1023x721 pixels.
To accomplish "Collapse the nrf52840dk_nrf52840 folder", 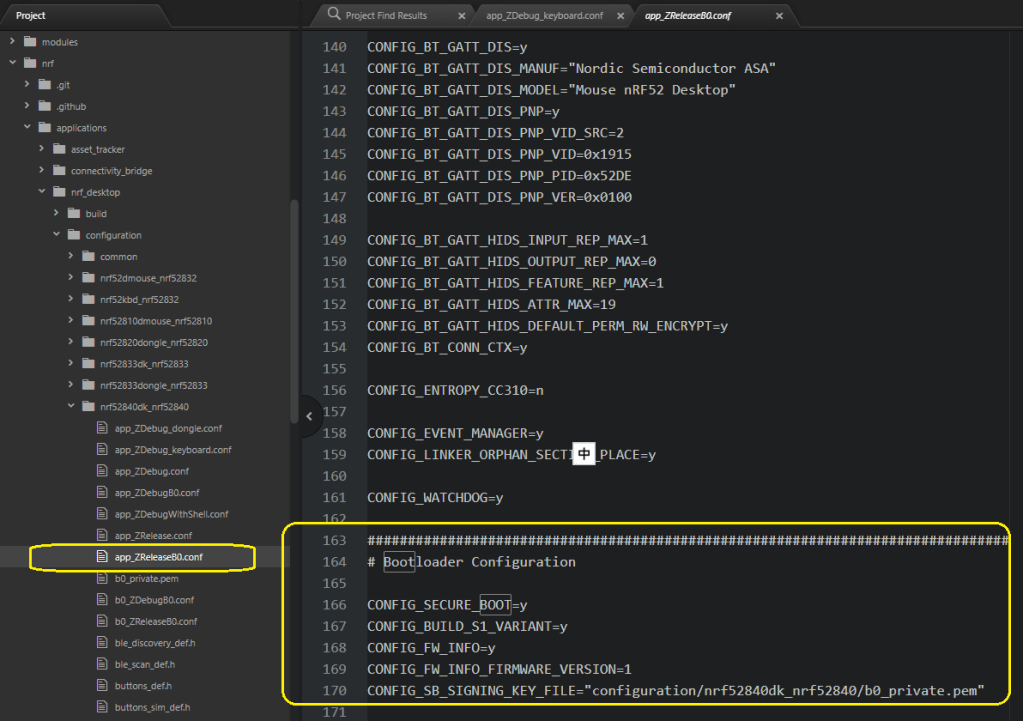I will [71, 407].
